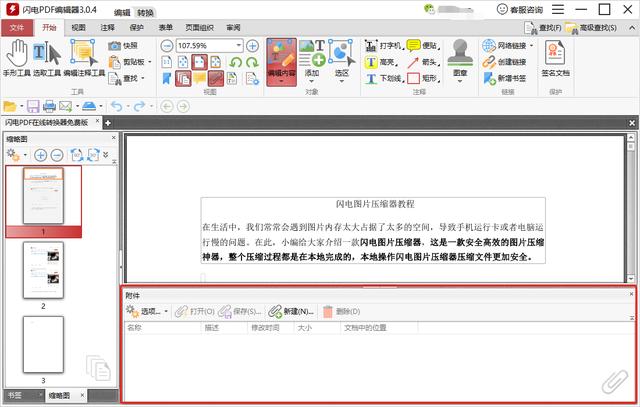The height and width of the screenshot is (407, 640).
Task: Toggle the fit-width view button in ribbon
Action: coord(200,62)
